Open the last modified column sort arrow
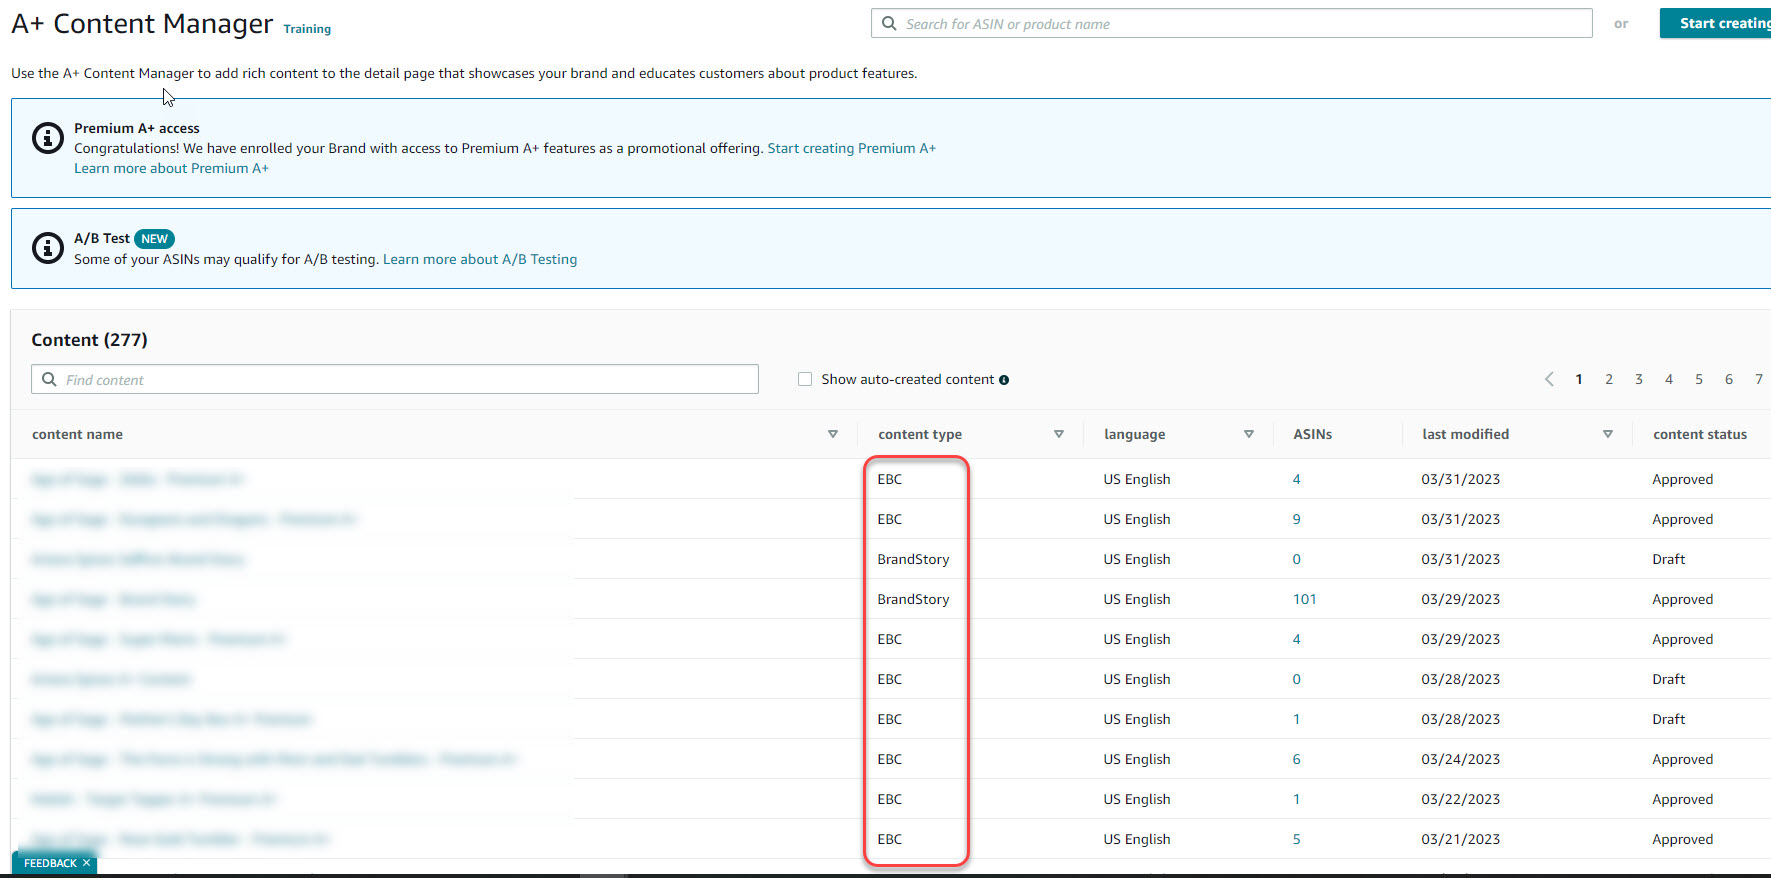The image size is (1771, 878). pos(1608,434)
